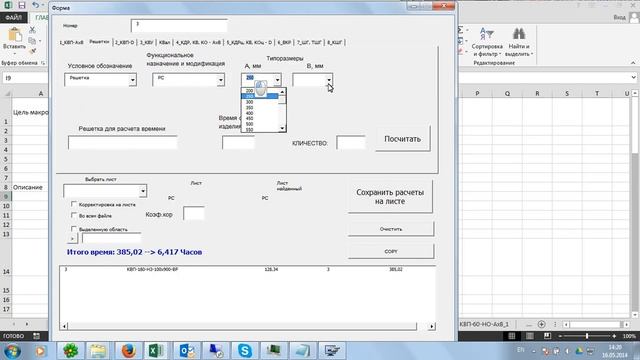
Task: Click zoom in plus on Excel status bar
Action: (x=614, y=336)
